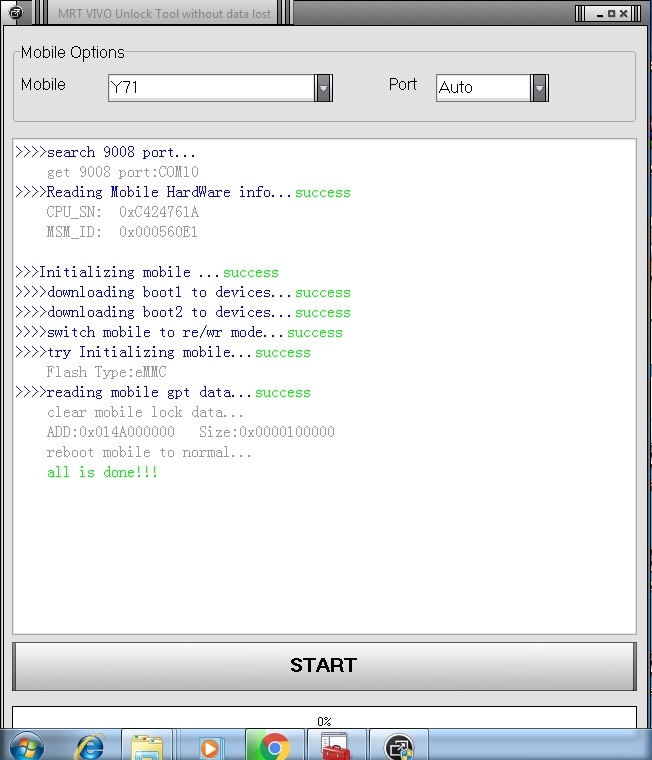Viewport: 652px width, 760px height.
Task: Click 'clear mobile lock data...' log line
Action: click(x=145, y=412)
